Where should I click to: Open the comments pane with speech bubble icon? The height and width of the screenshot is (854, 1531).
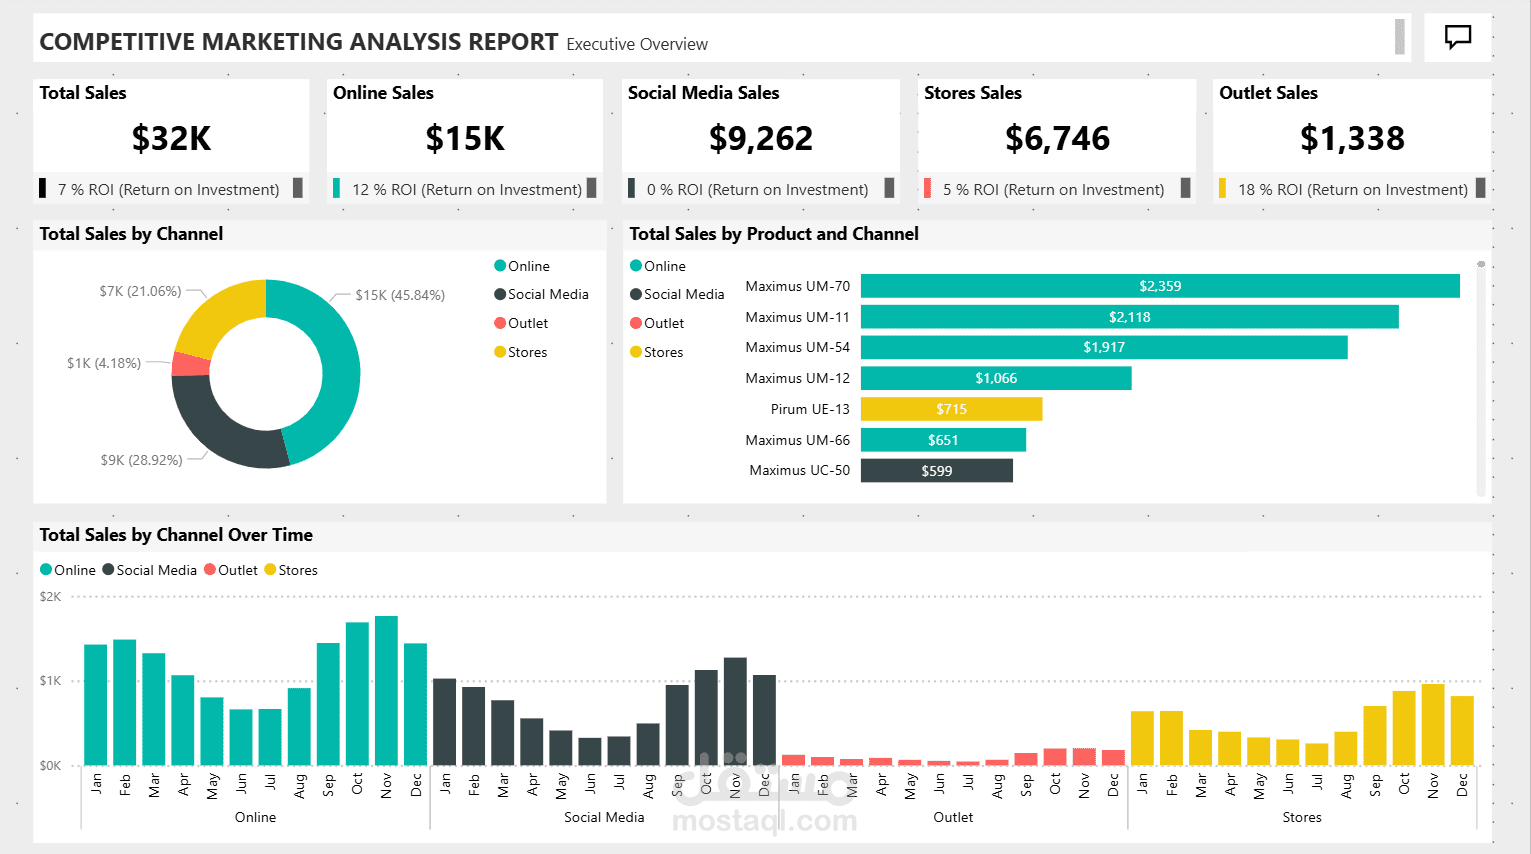(x=1457, y=37)
